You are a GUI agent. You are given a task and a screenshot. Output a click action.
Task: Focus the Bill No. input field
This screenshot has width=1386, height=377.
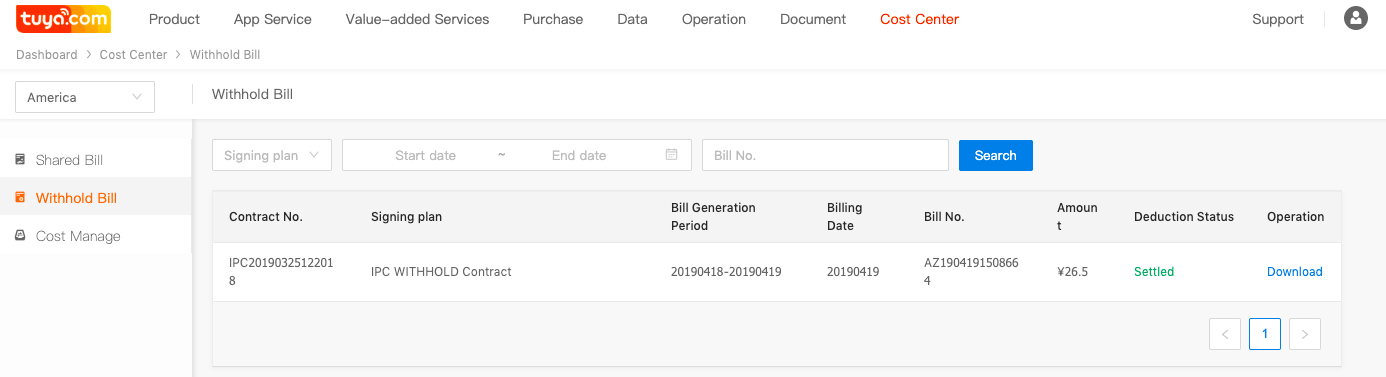click(x=825, y=155)
